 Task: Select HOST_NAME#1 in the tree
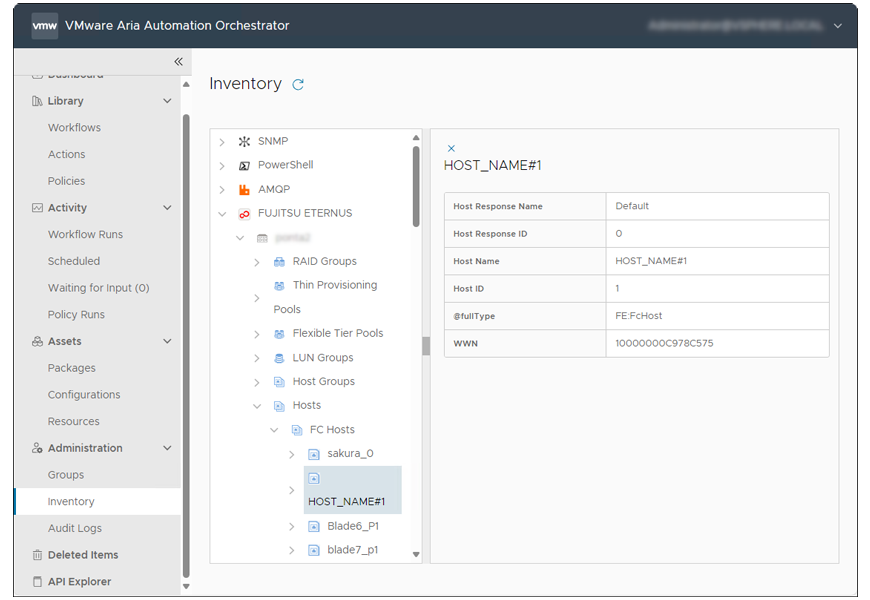pos(352,490)
